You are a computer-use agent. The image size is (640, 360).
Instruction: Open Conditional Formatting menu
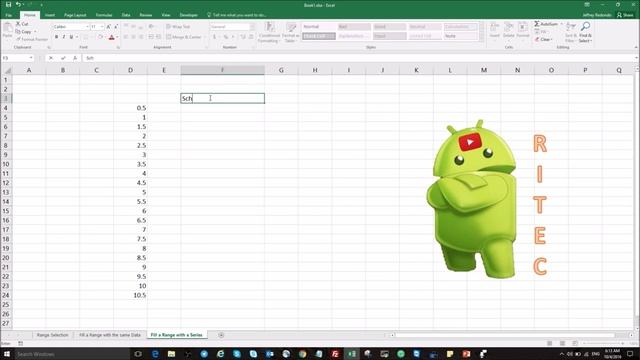click(269, 33)
